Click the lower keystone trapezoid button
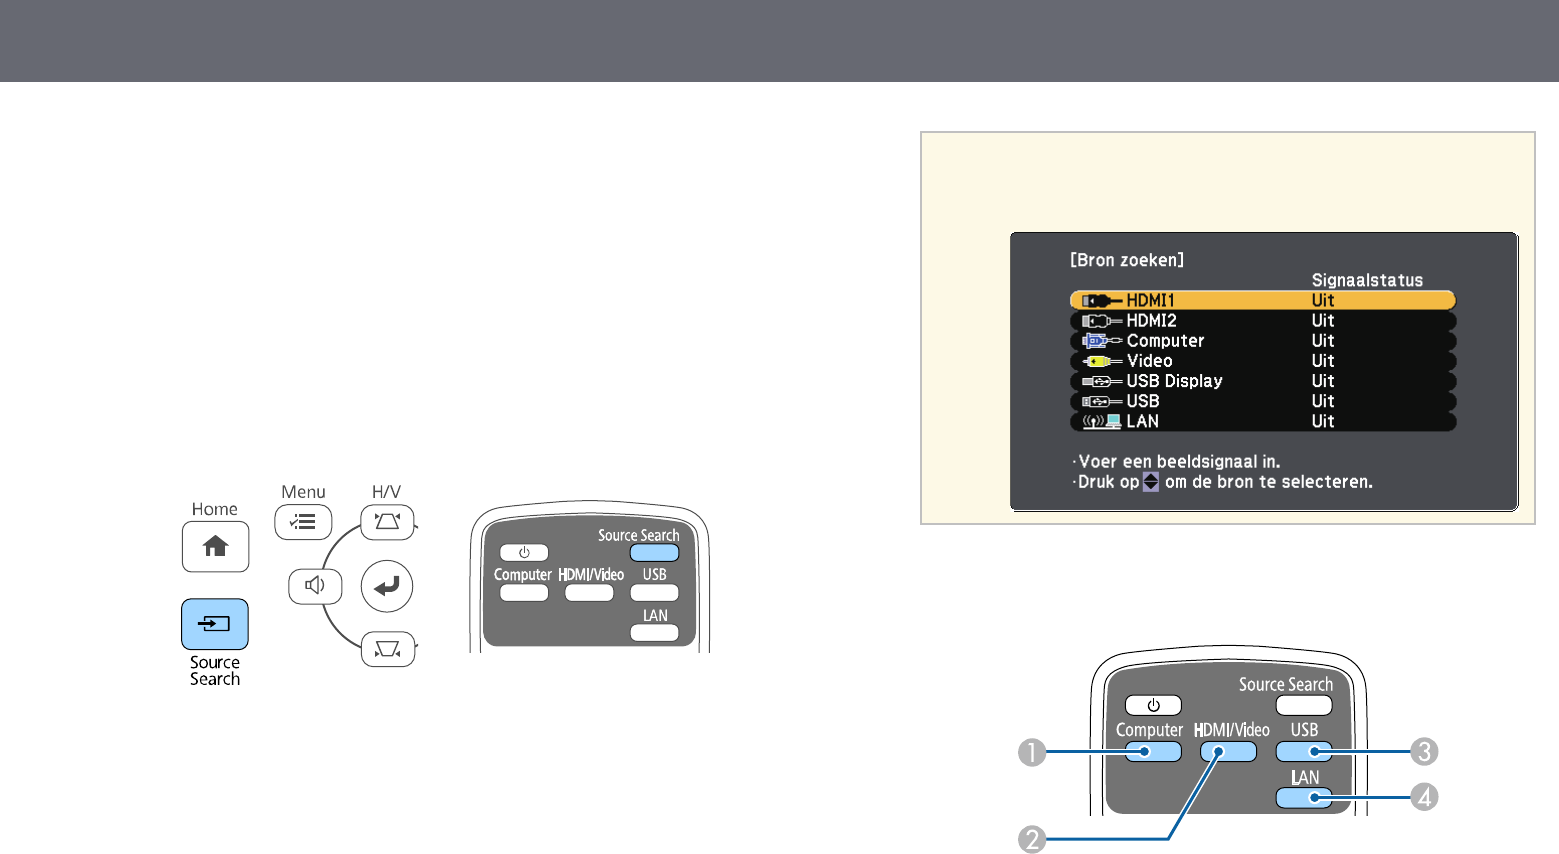Image resolution: width=1559 pixels, height=854 pixels. tap(387, 650)
